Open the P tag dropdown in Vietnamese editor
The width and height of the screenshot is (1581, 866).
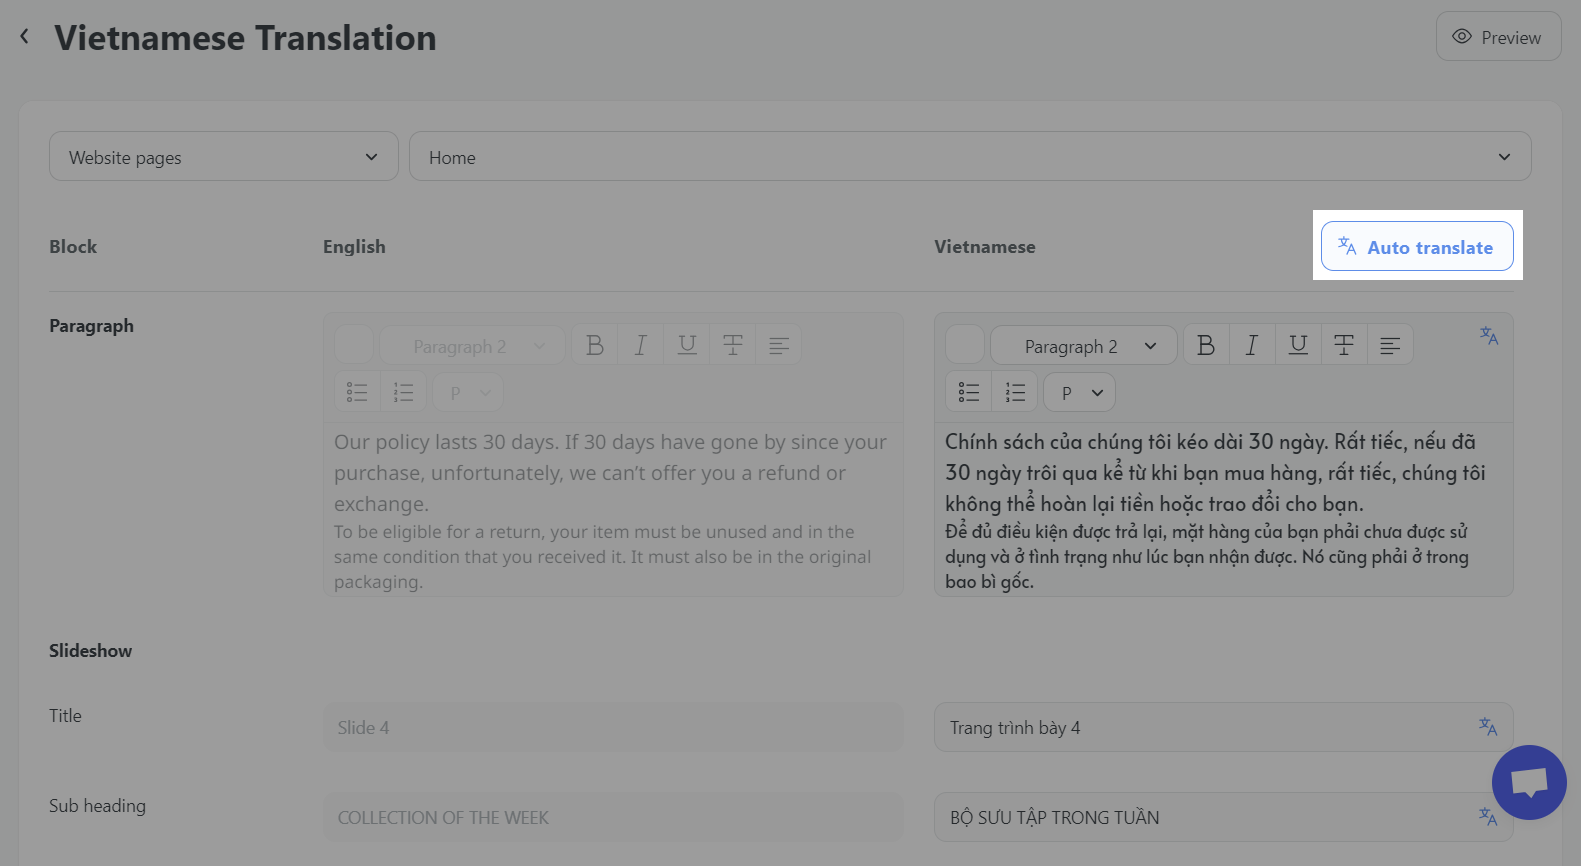point(1079,393)
